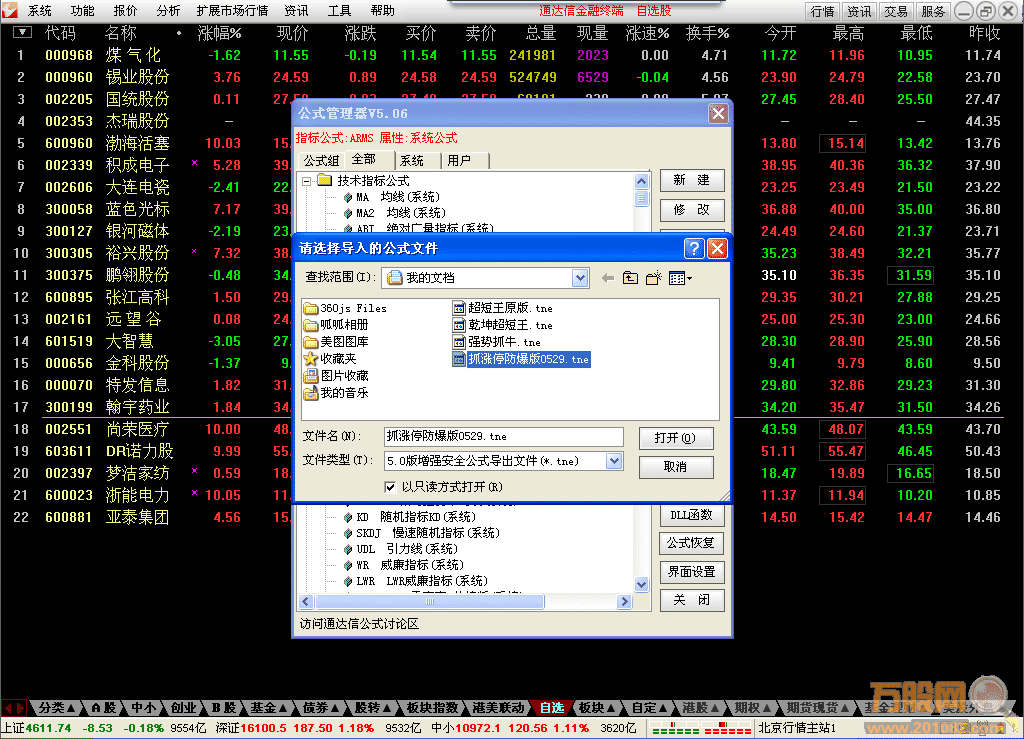Viewport: 1024px width, 739px height.
Task: Open 访问通达信公式讨论区 link
Action: pyautogui.click(x=359, y=624)
